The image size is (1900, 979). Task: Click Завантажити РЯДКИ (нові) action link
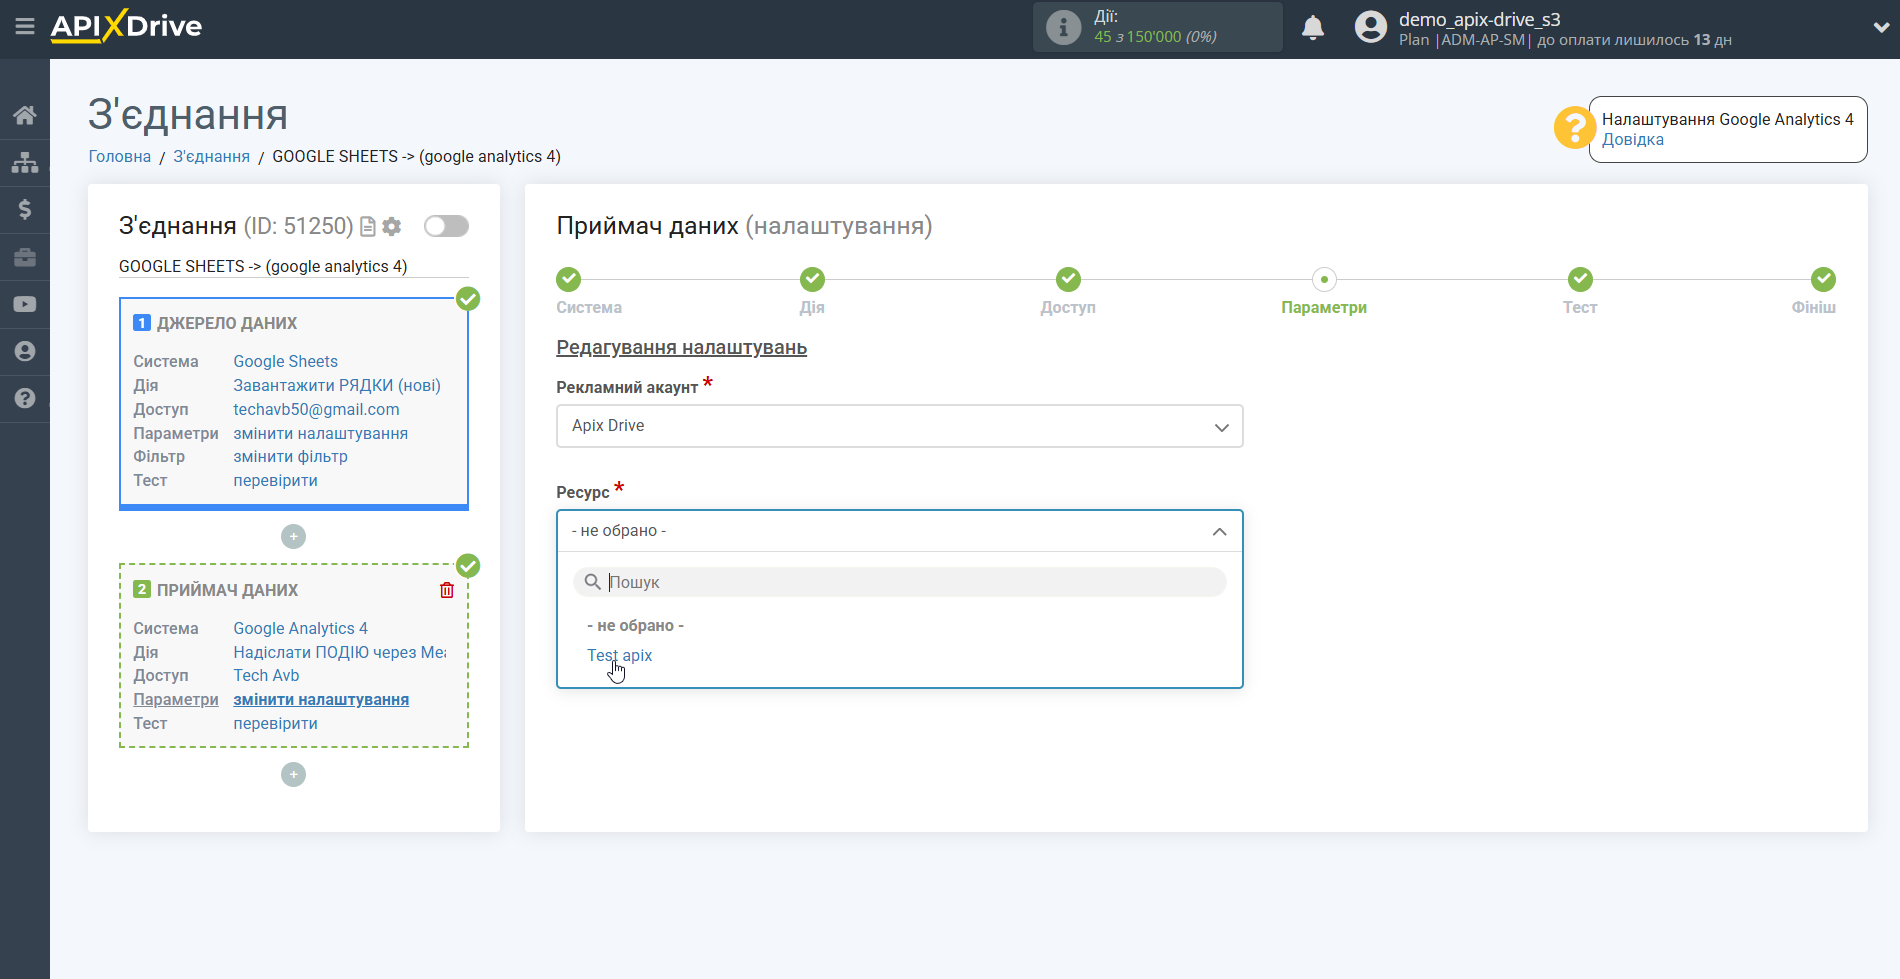point(337,386)
